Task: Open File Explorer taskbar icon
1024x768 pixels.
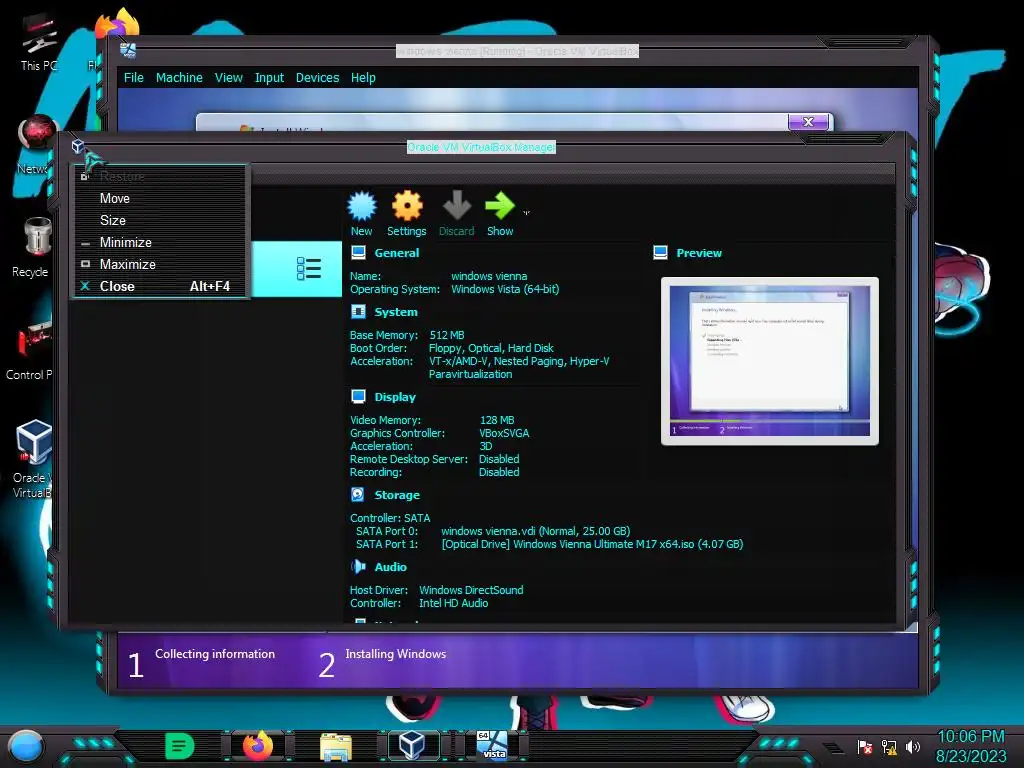Action: tap(336, 746)
